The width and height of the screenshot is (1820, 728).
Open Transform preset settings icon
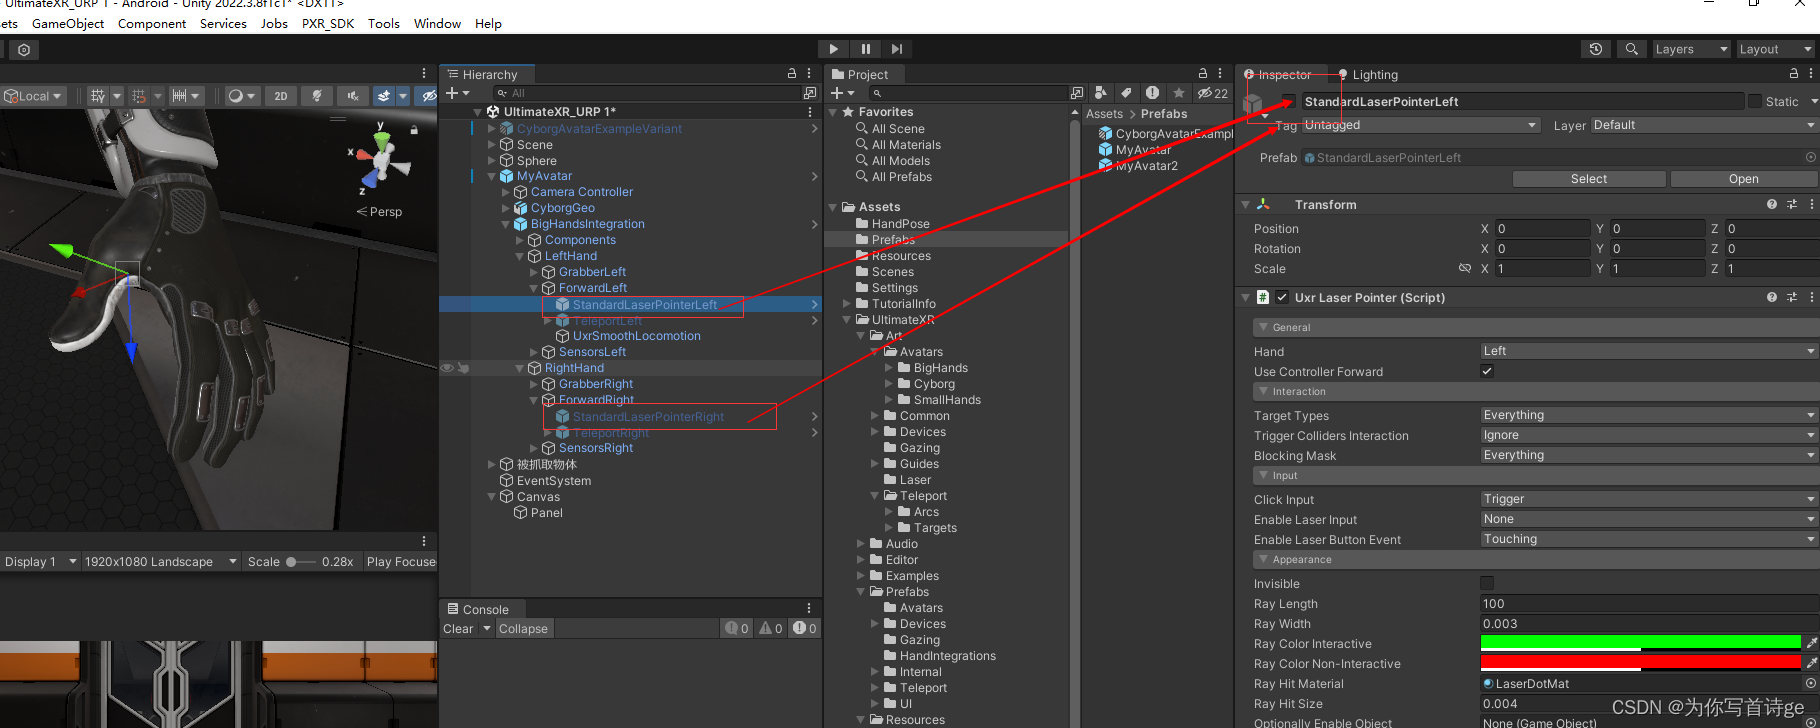(x=1792, y=204)
